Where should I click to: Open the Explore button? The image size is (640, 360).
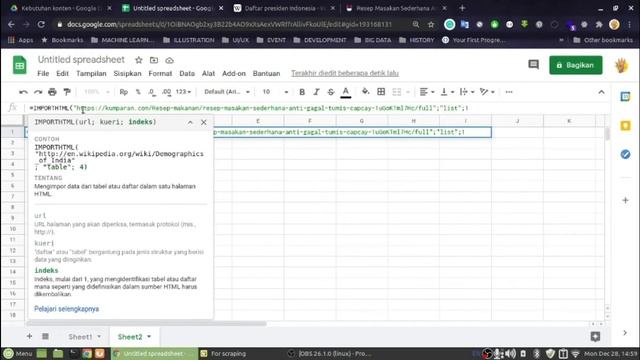click(595, 336)
